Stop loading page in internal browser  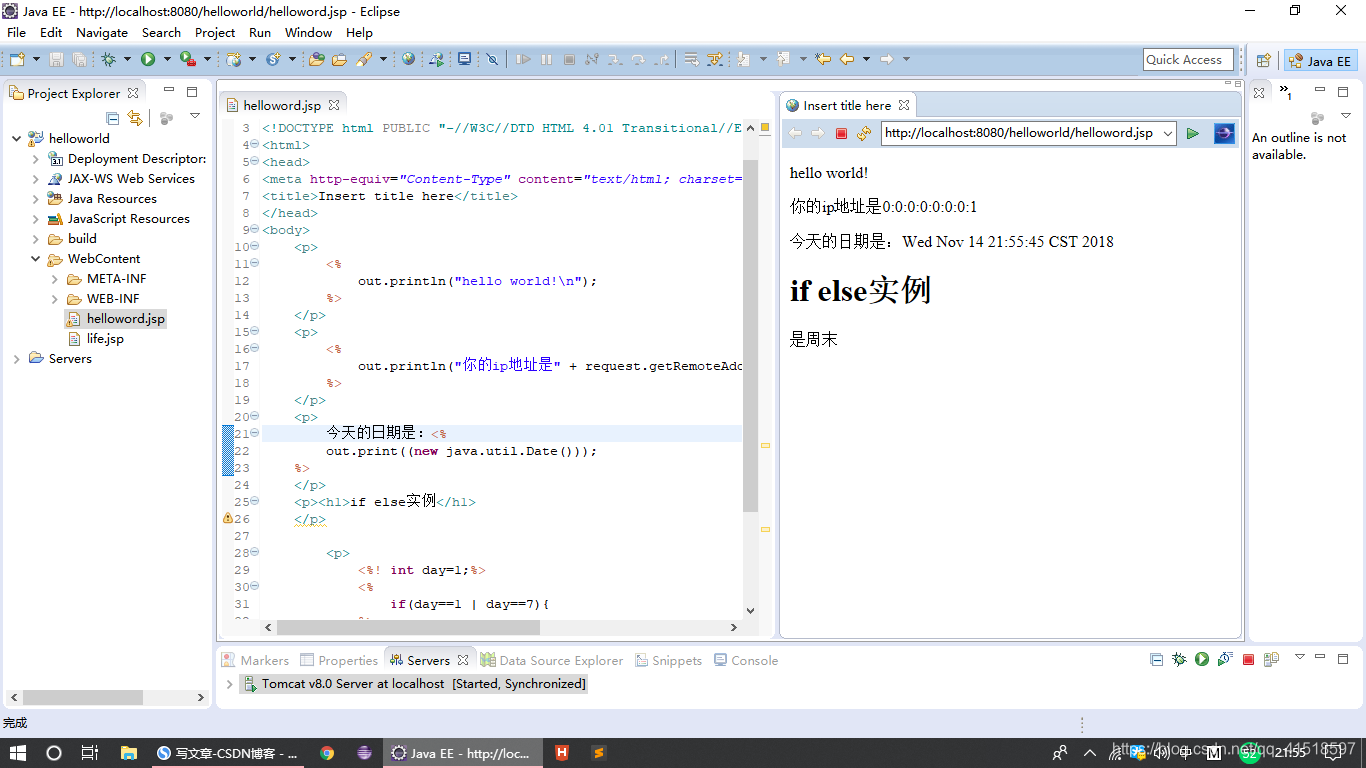[841, 133]
